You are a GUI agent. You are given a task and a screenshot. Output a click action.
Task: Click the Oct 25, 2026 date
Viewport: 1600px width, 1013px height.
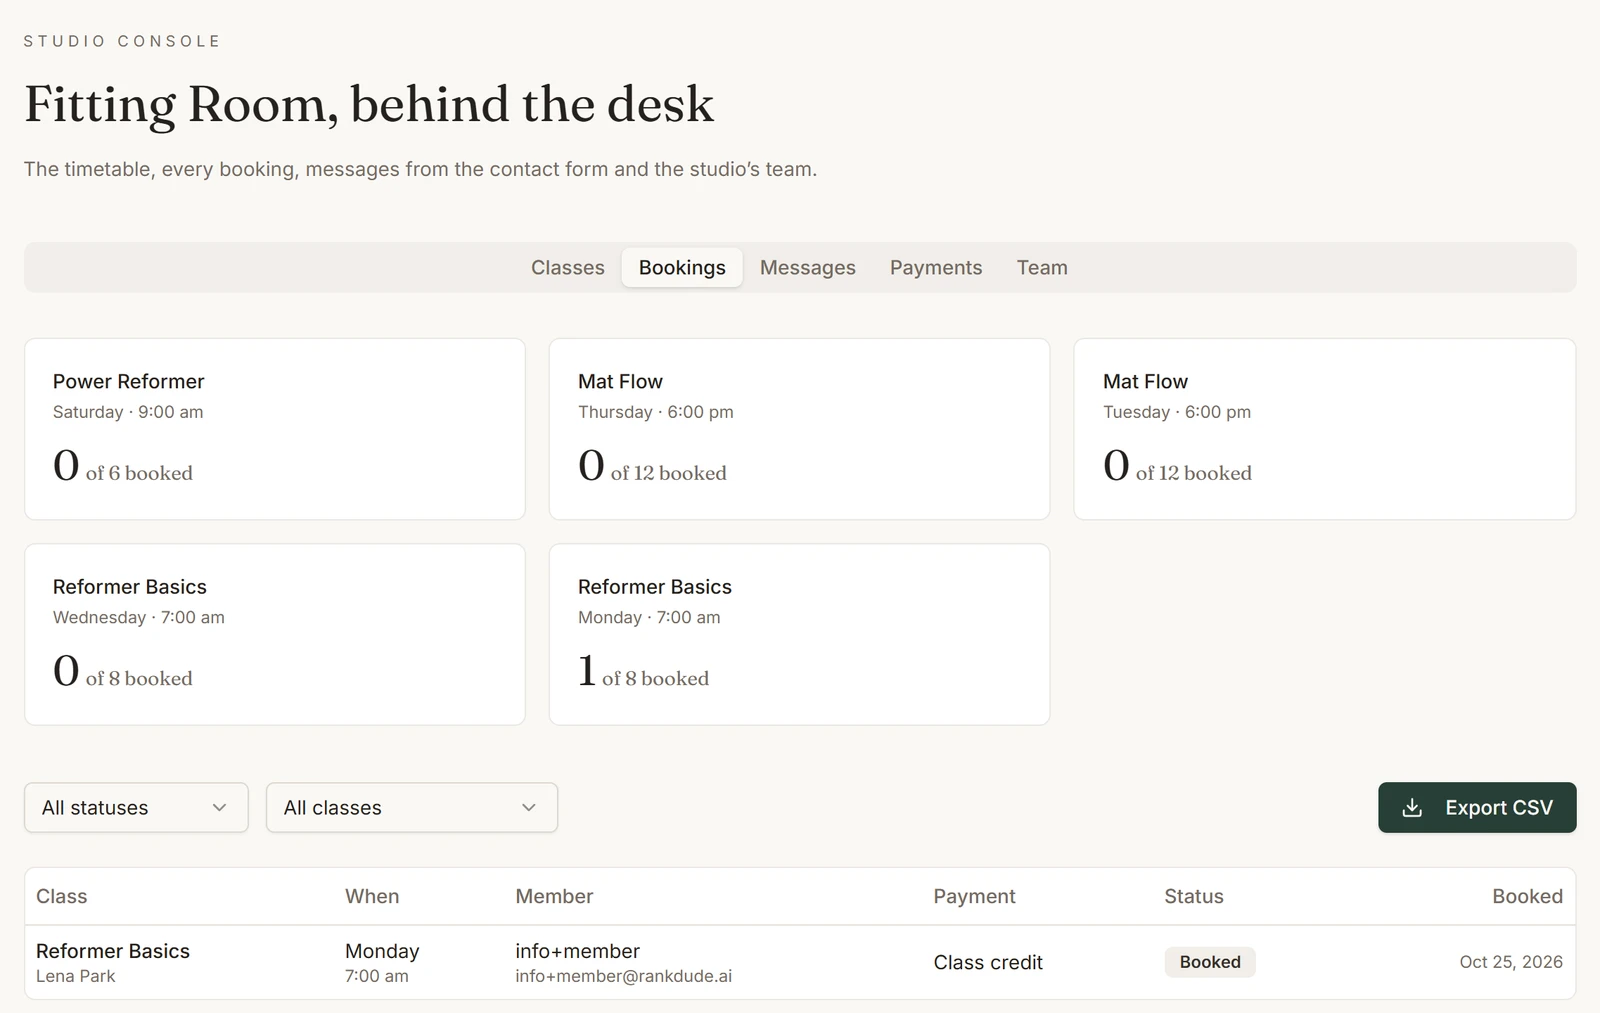[x=1511, y=962]
